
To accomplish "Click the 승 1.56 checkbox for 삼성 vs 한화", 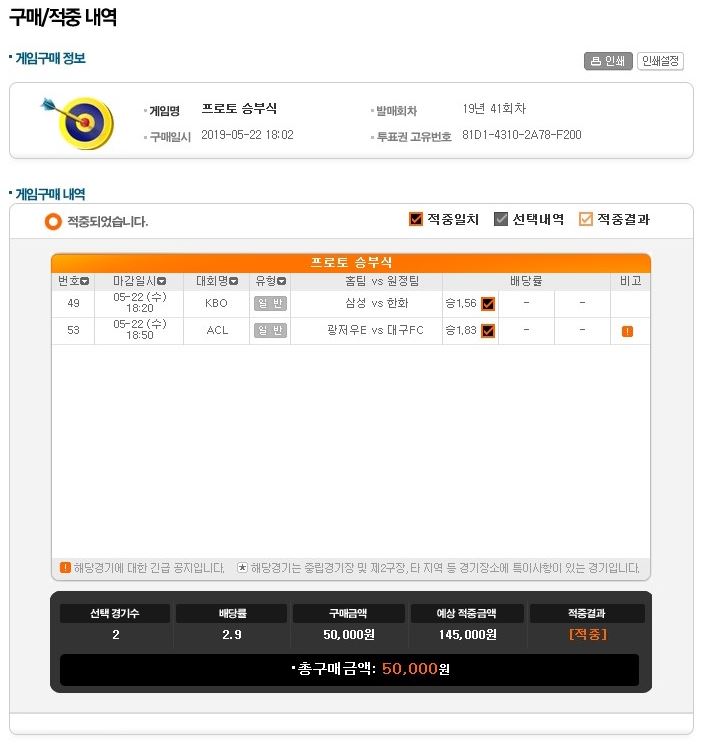I will pos(488,304).
